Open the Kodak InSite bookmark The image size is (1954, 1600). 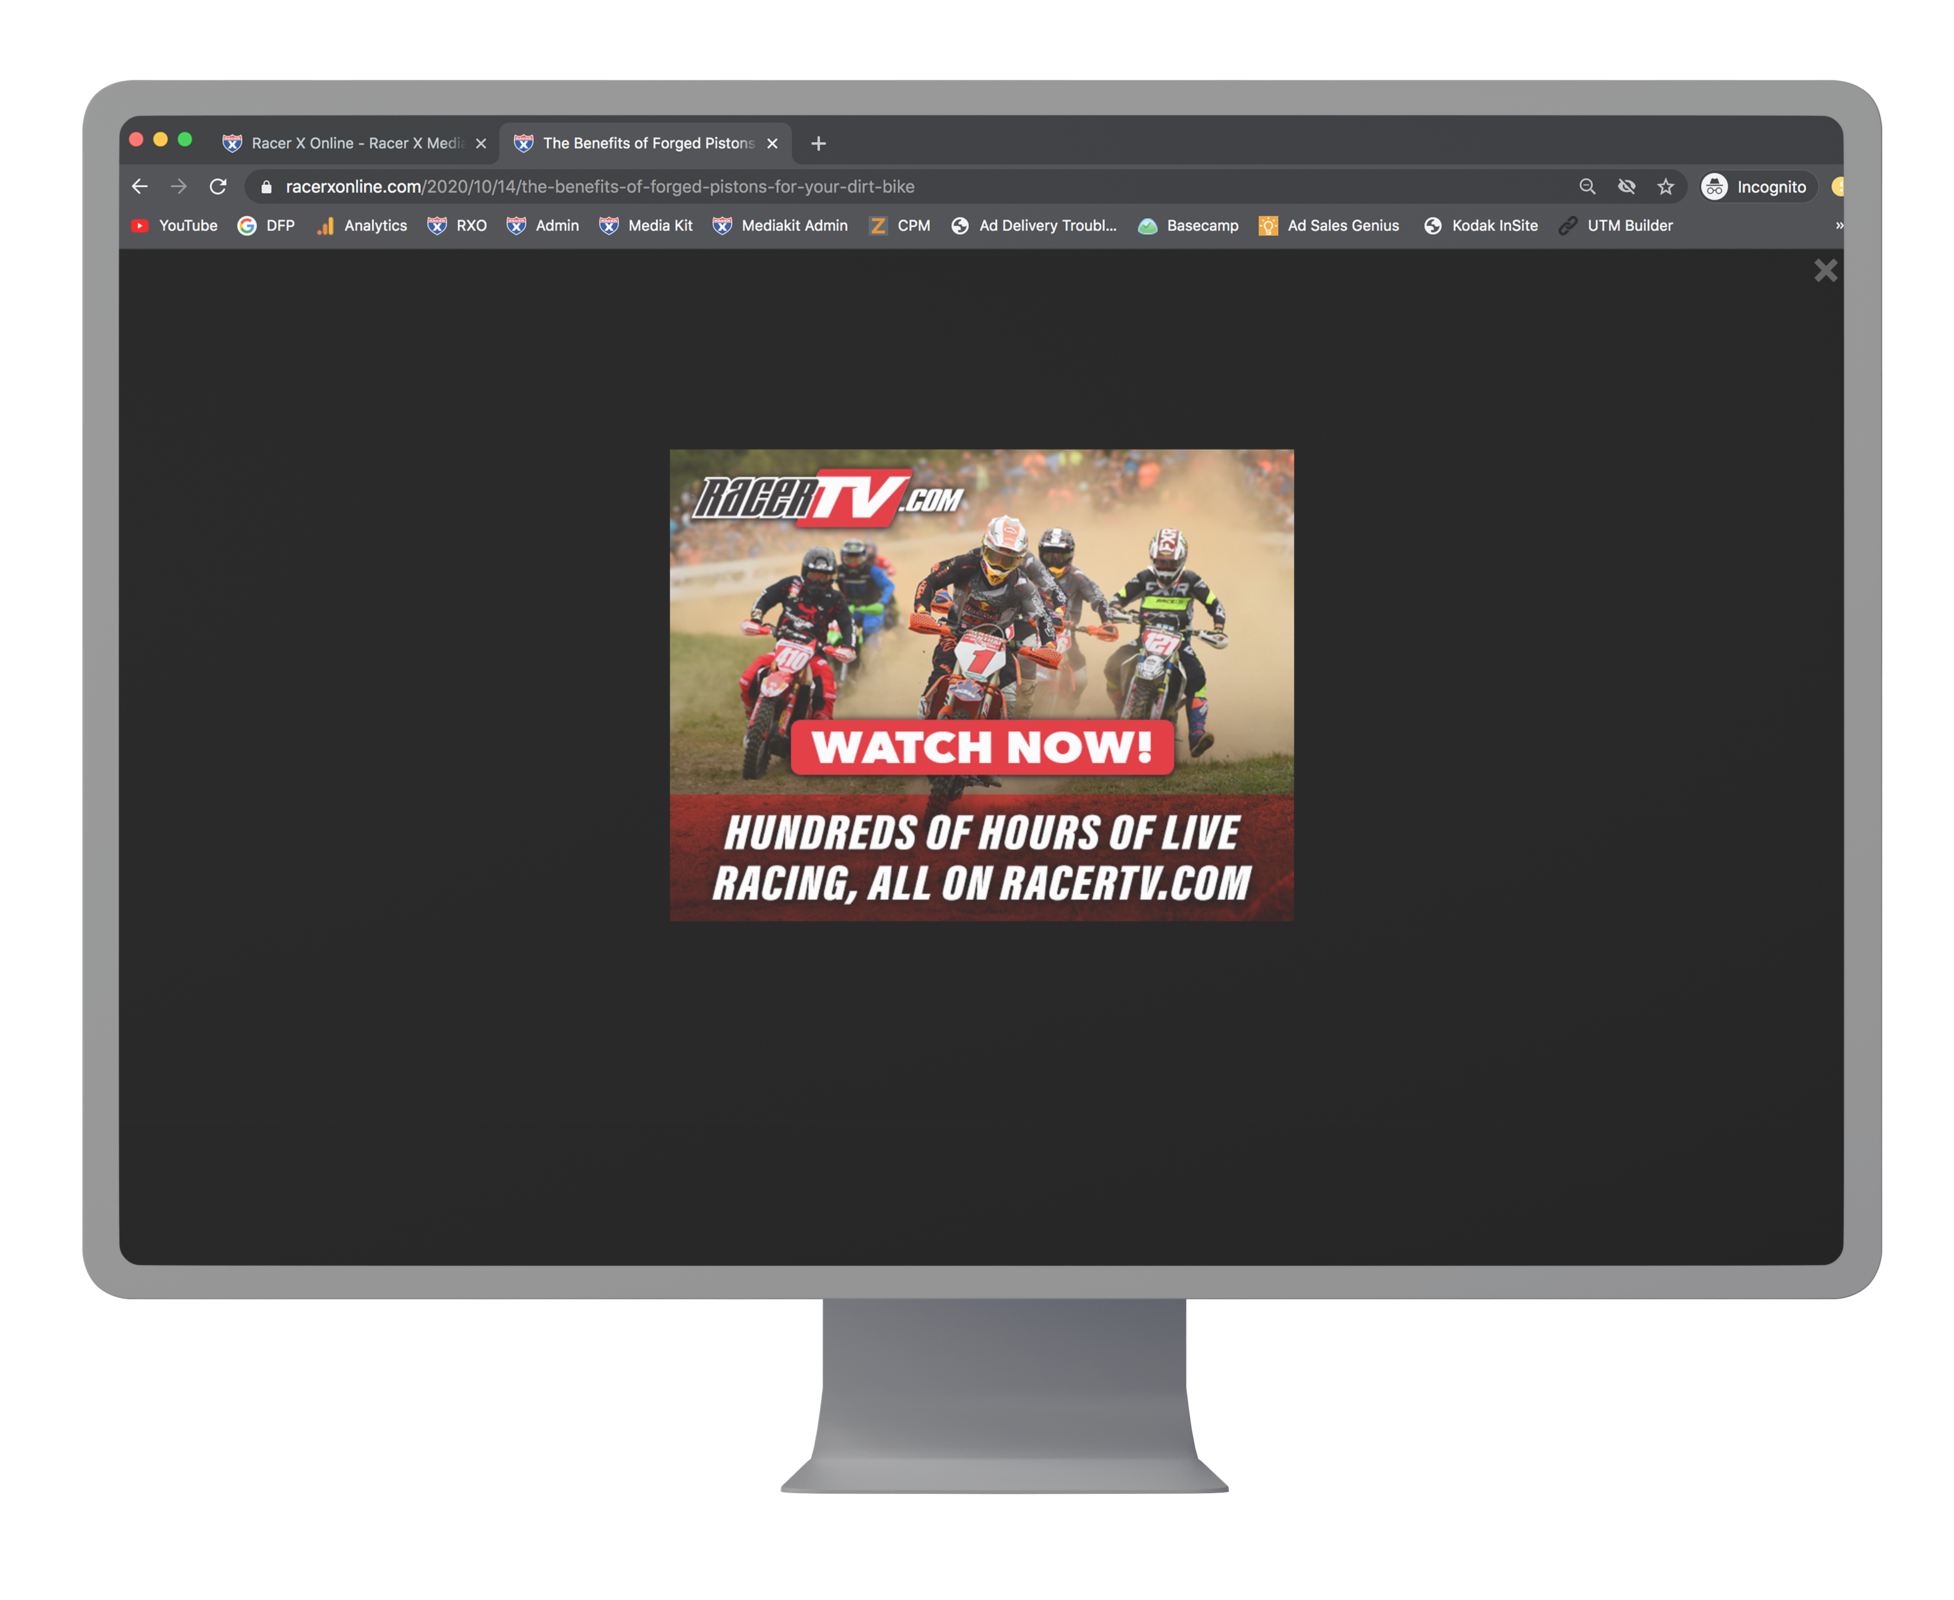click(1481, 226)
